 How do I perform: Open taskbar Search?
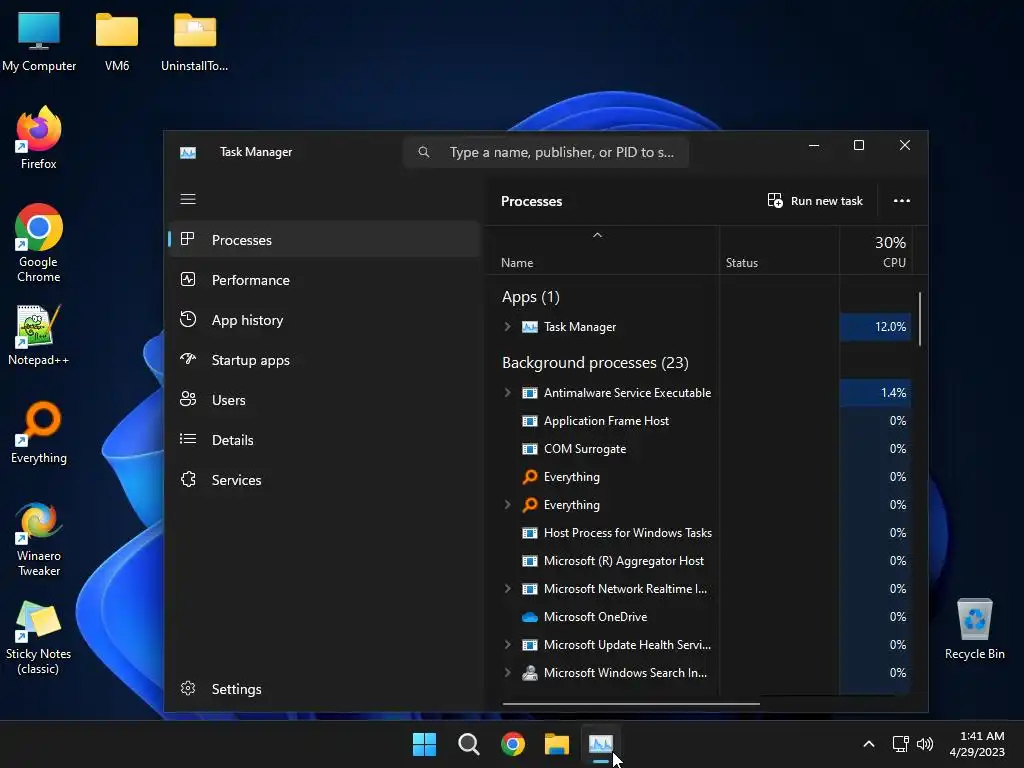click(x=468, y=744)
